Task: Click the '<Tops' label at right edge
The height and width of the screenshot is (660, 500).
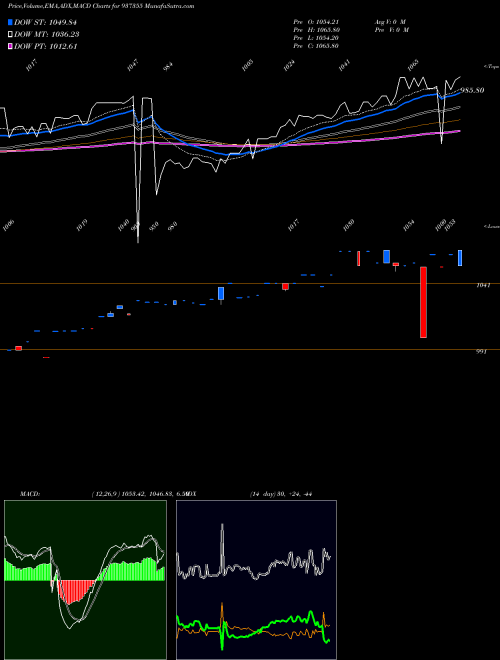Action: [491, 67]
